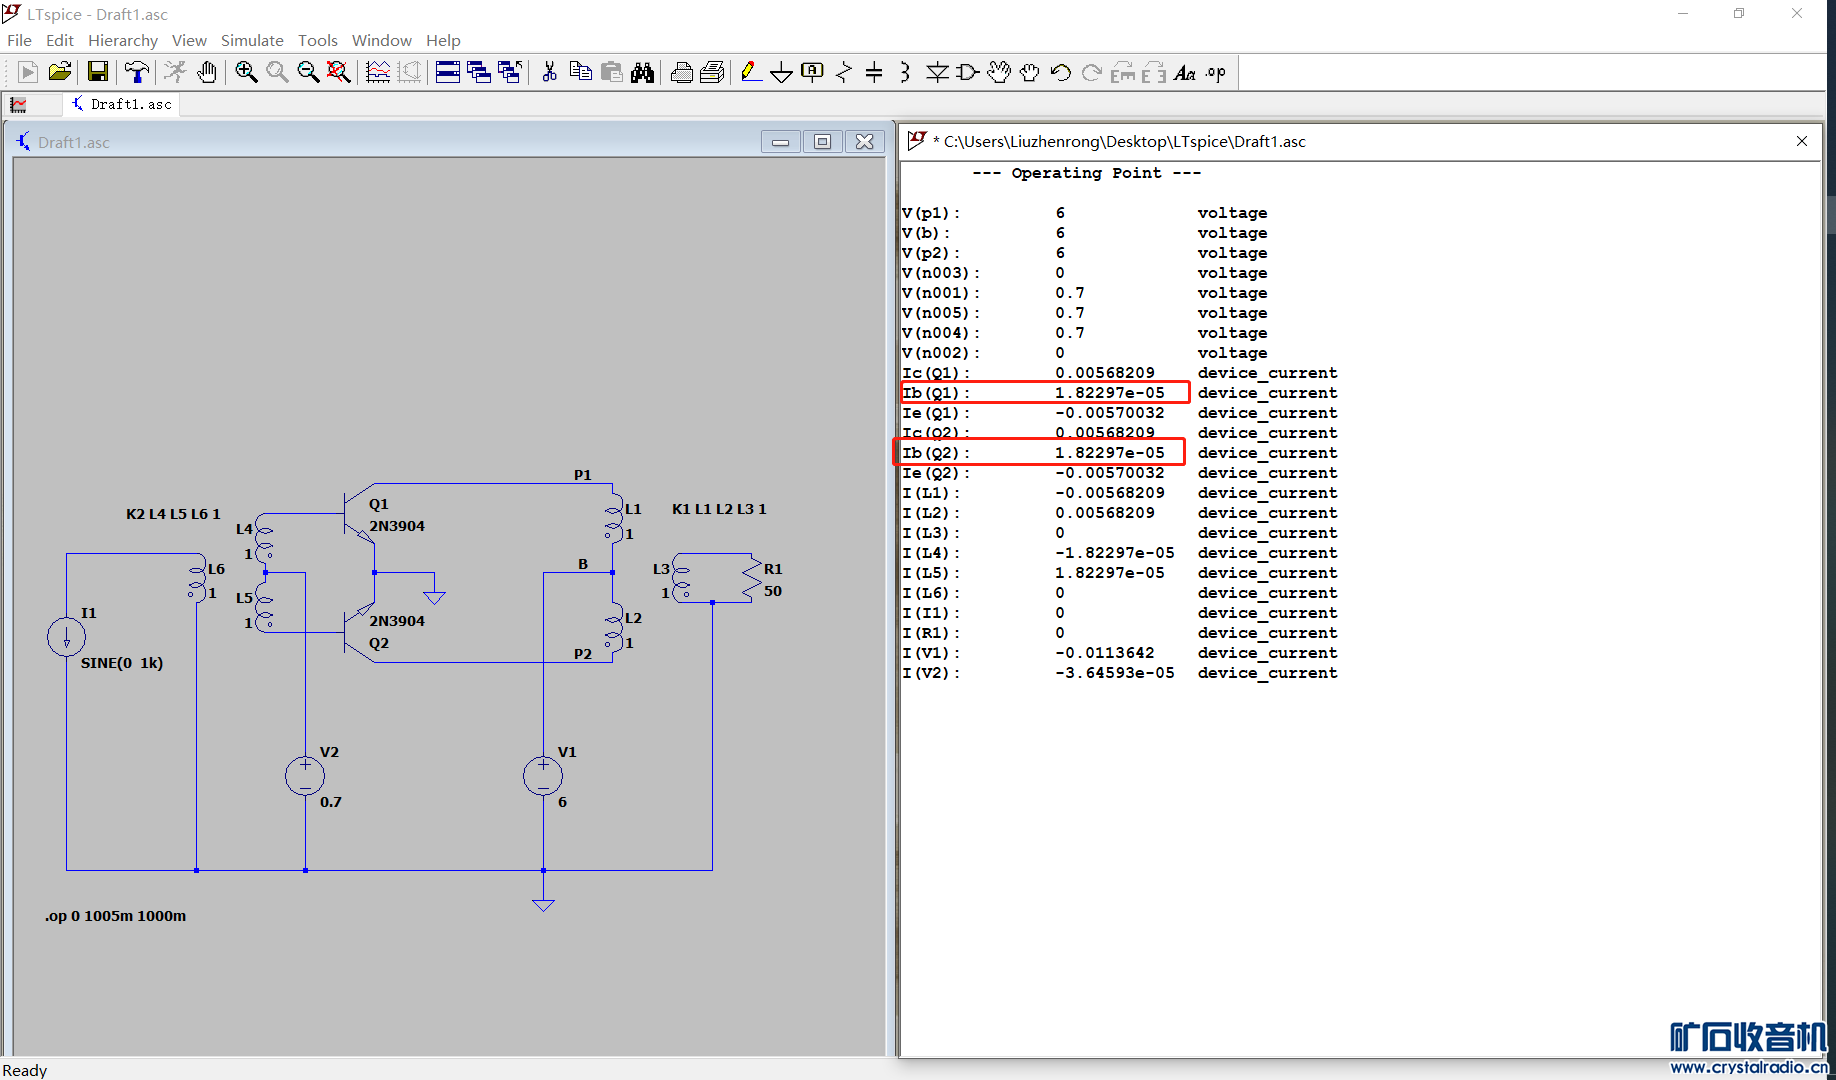Click the Ib(Q1) result line
Viewport: 1836px width, 1080px height.
1045,393
